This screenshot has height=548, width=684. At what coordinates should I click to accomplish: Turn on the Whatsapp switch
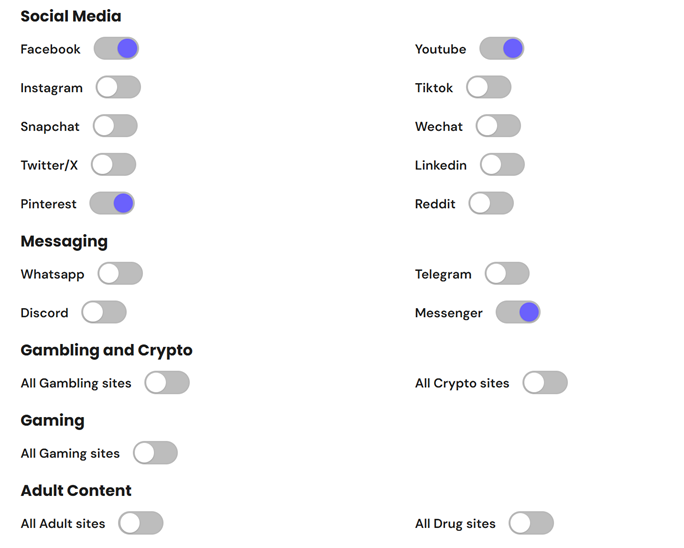(120, 274)
